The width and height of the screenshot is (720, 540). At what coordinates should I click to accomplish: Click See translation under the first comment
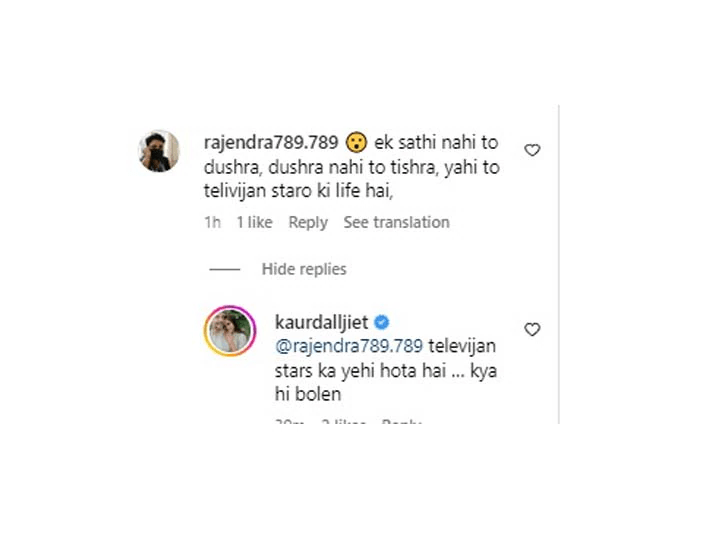(396, 222)
